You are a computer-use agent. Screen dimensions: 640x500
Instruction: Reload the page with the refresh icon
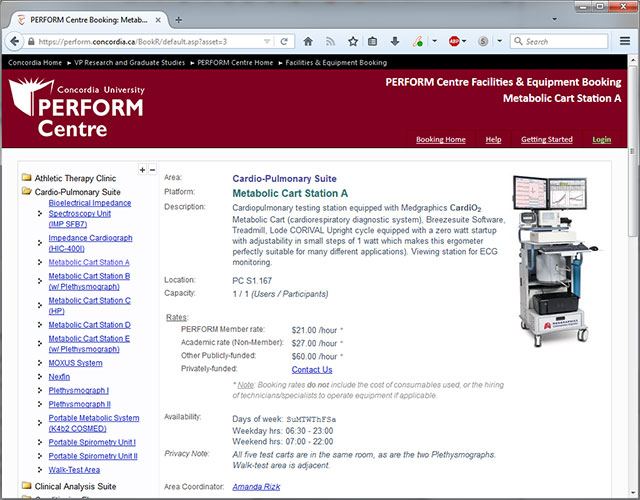coord(286,42)
